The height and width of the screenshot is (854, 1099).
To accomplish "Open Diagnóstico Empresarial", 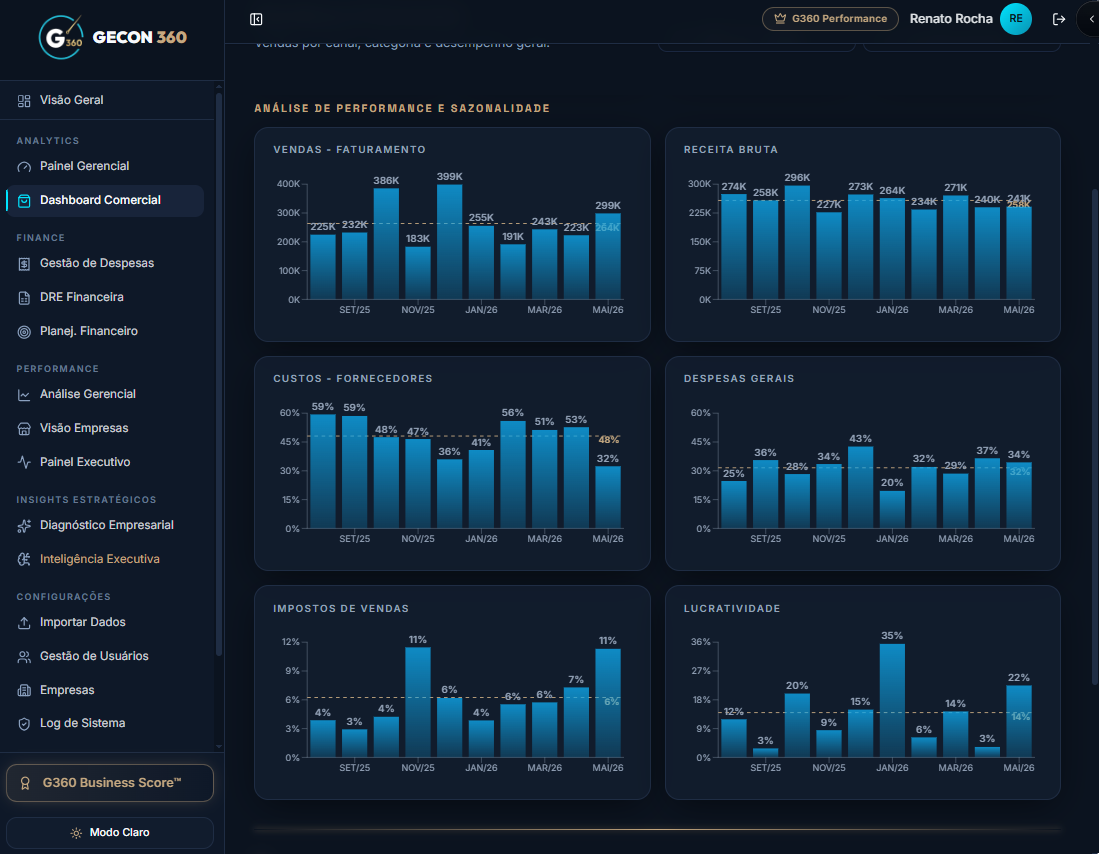I will coord(105,525).
